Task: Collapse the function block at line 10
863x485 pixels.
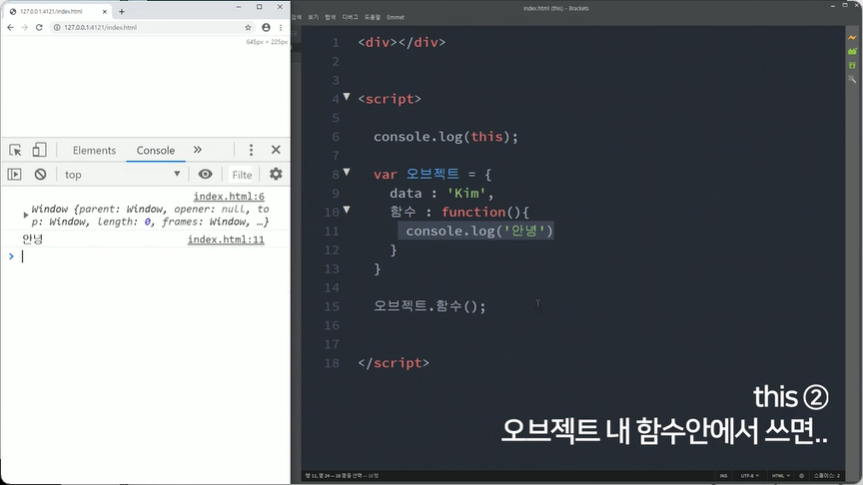Action: coord(346,209)
